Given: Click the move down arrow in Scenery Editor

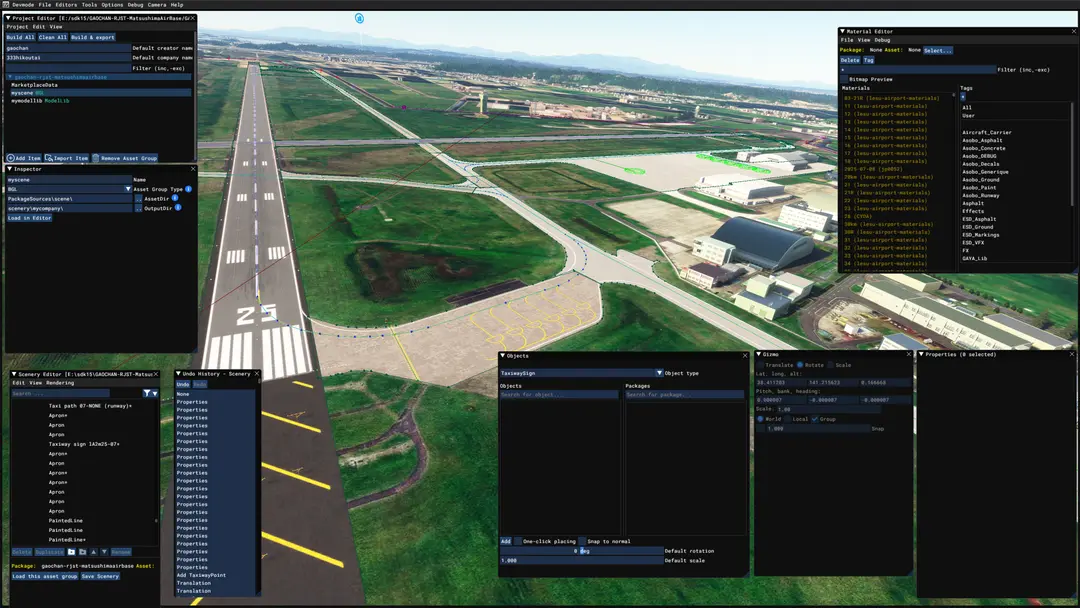Looking at the screenshot, I should [x=104, y=552].
